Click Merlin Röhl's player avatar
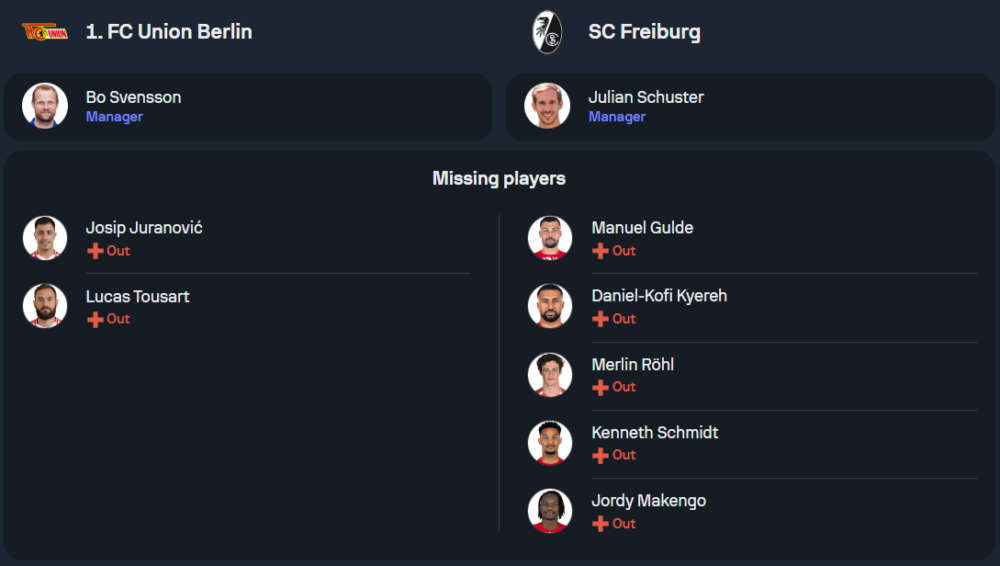The image size is (1000, 566). tap(550, 374)
